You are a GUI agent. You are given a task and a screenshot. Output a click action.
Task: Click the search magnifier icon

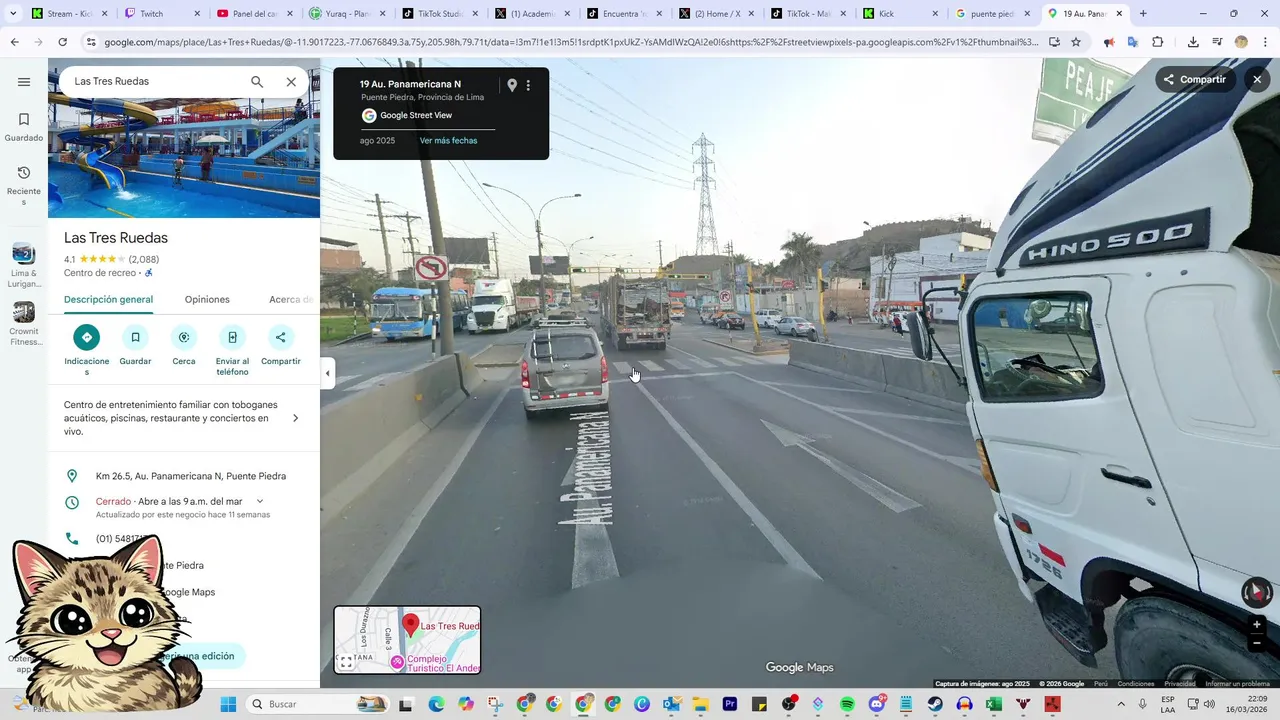pos(257,82)
